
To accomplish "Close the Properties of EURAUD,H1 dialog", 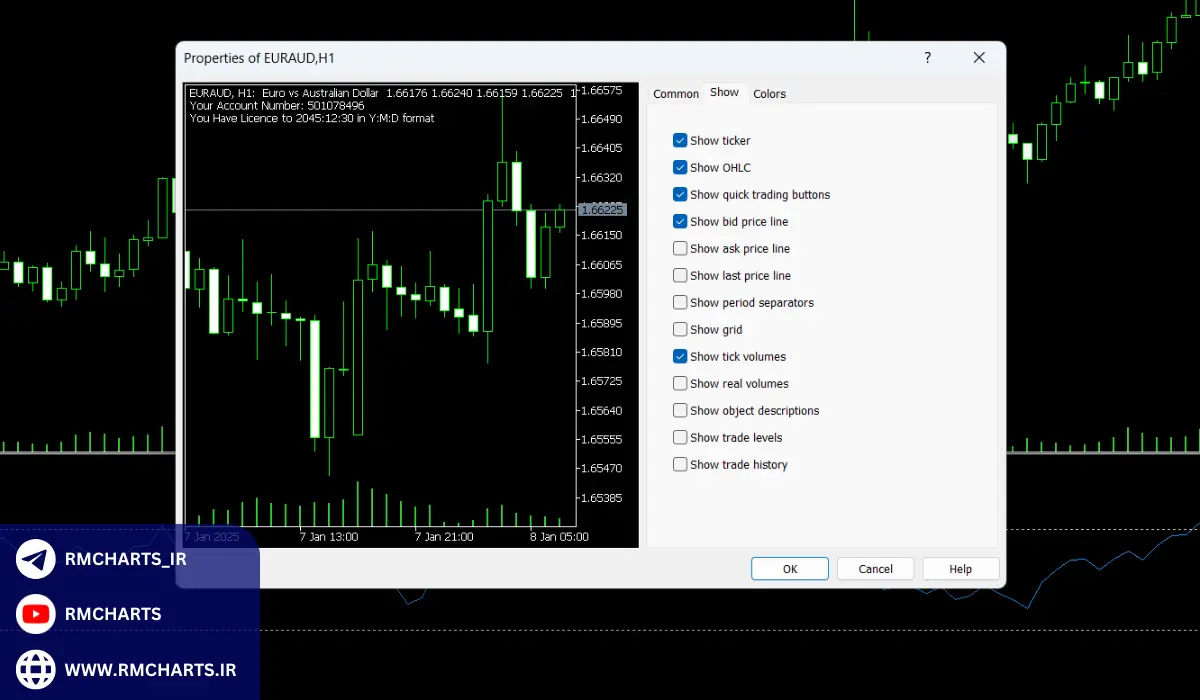I will pos(979,58).
